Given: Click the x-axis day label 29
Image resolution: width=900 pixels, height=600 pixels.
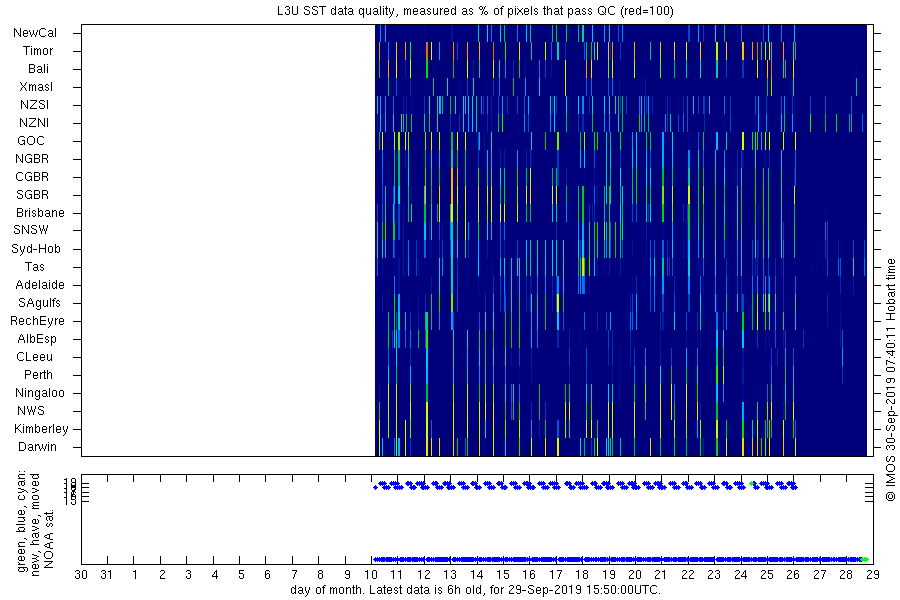Looking at the screenshot, I should 872,575.
